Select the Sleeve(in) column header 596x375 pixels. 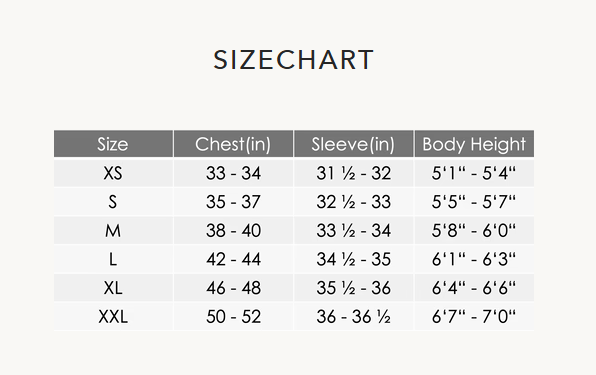point(353,144)
